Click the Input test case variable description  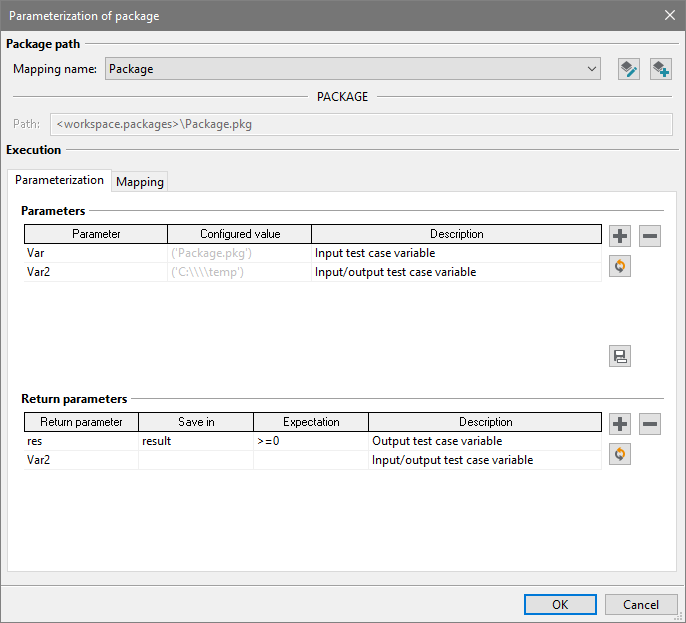[x=456, y=253]
